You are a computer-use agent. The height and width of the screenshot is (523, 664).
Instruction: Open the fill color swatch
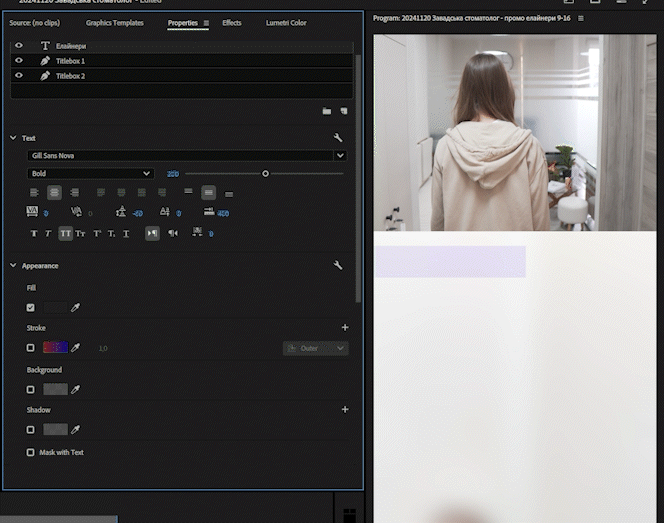click(x=55, y=307)
